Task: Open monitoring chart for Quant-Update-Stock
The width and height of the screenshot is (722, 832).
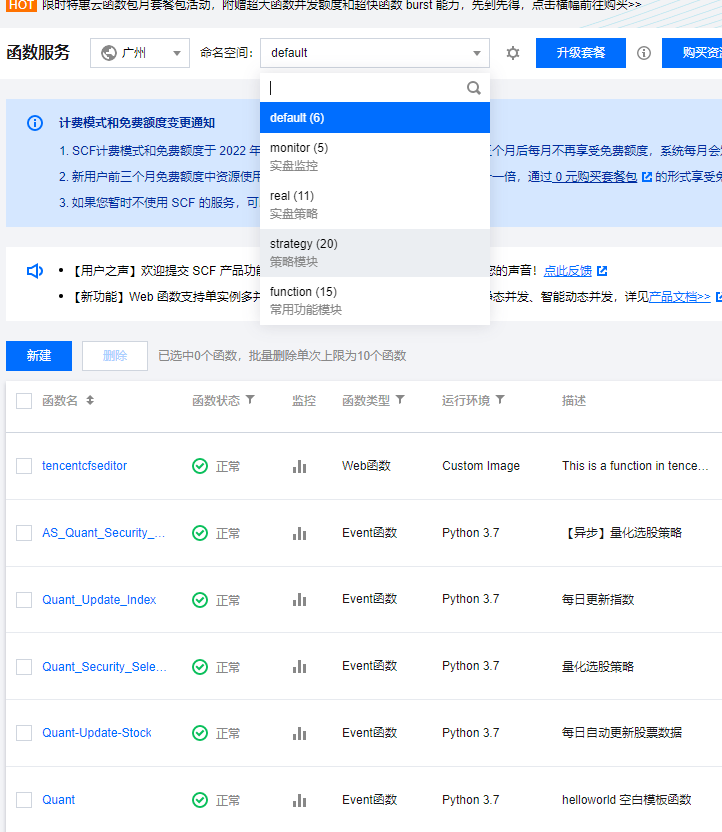Action: pyautogui.click(x=299, y=733)
